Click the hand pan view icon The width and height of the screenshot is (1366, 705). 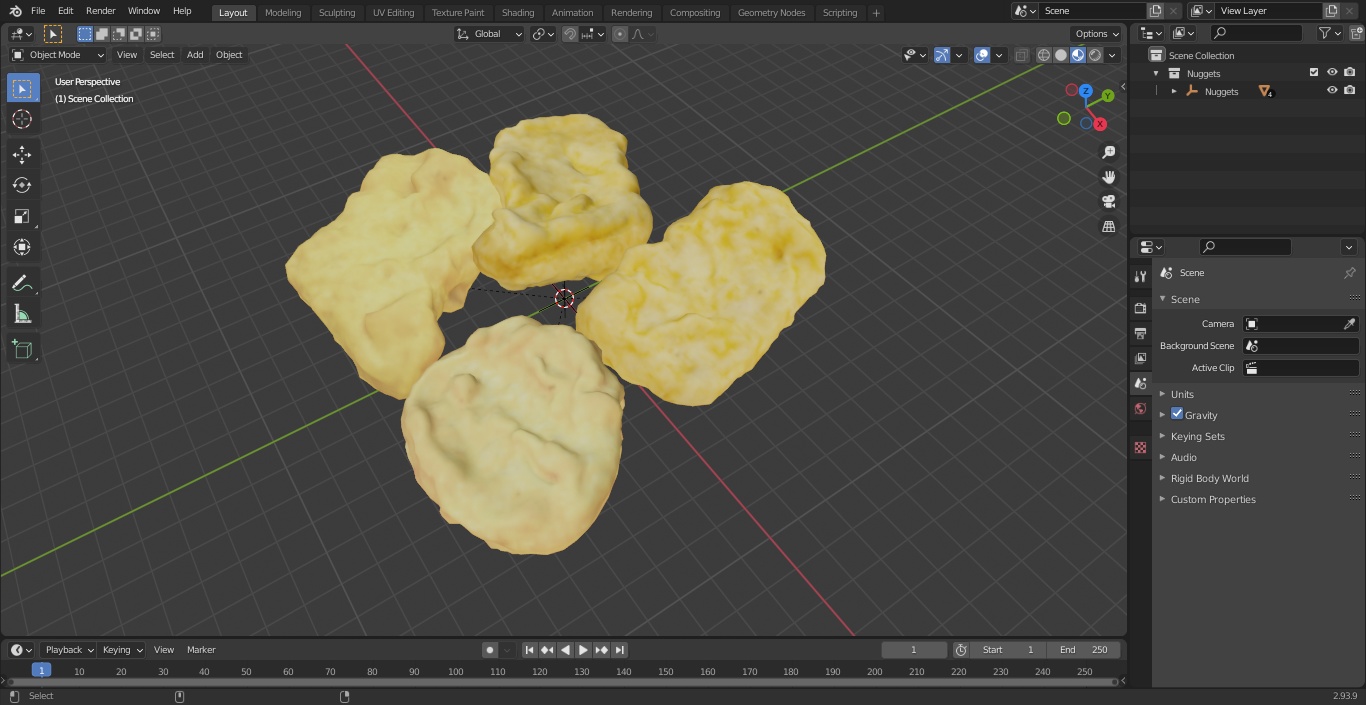pyautogui.click(x=1108, y=177)
